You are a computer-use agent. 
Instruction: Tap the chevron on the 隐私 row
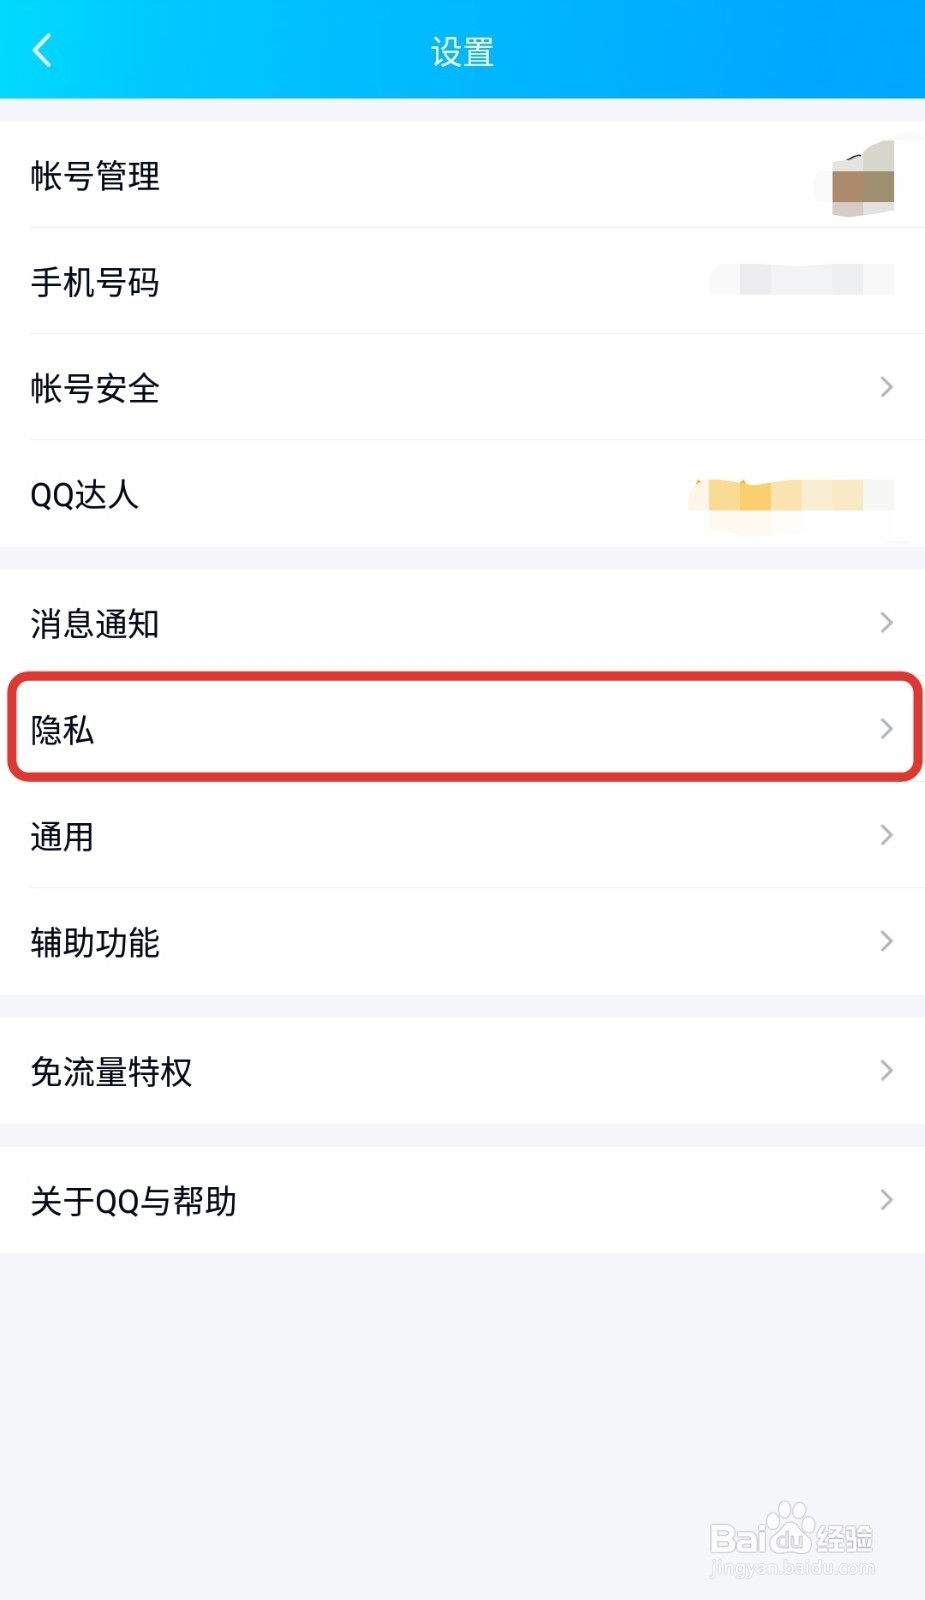[886, 729]
